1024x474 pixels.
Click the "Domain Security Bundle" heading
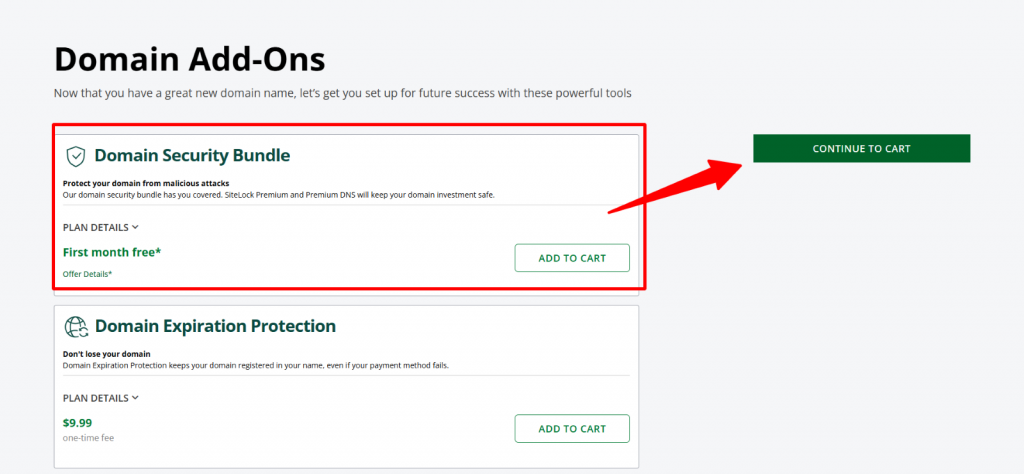coord(192,156)
